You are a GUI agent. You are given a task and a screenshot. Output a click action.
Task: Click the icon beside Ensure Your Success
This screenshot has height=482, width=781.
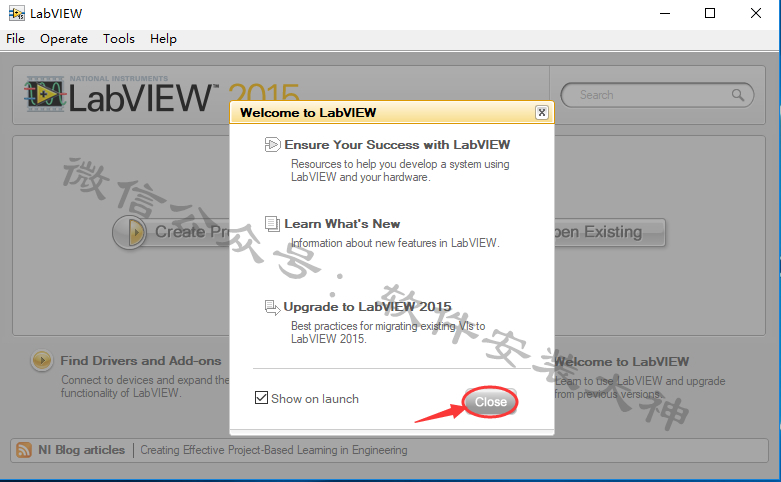tap(272, 145)
